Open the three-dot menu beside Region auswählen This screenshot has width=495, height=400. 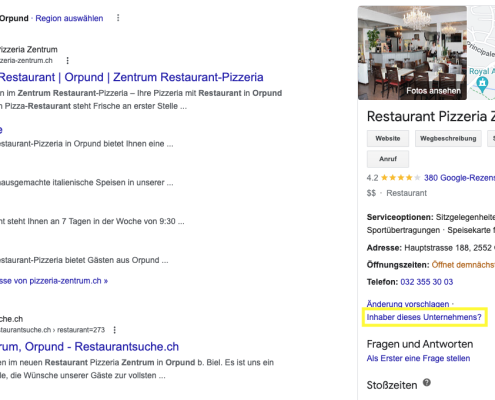118,18
